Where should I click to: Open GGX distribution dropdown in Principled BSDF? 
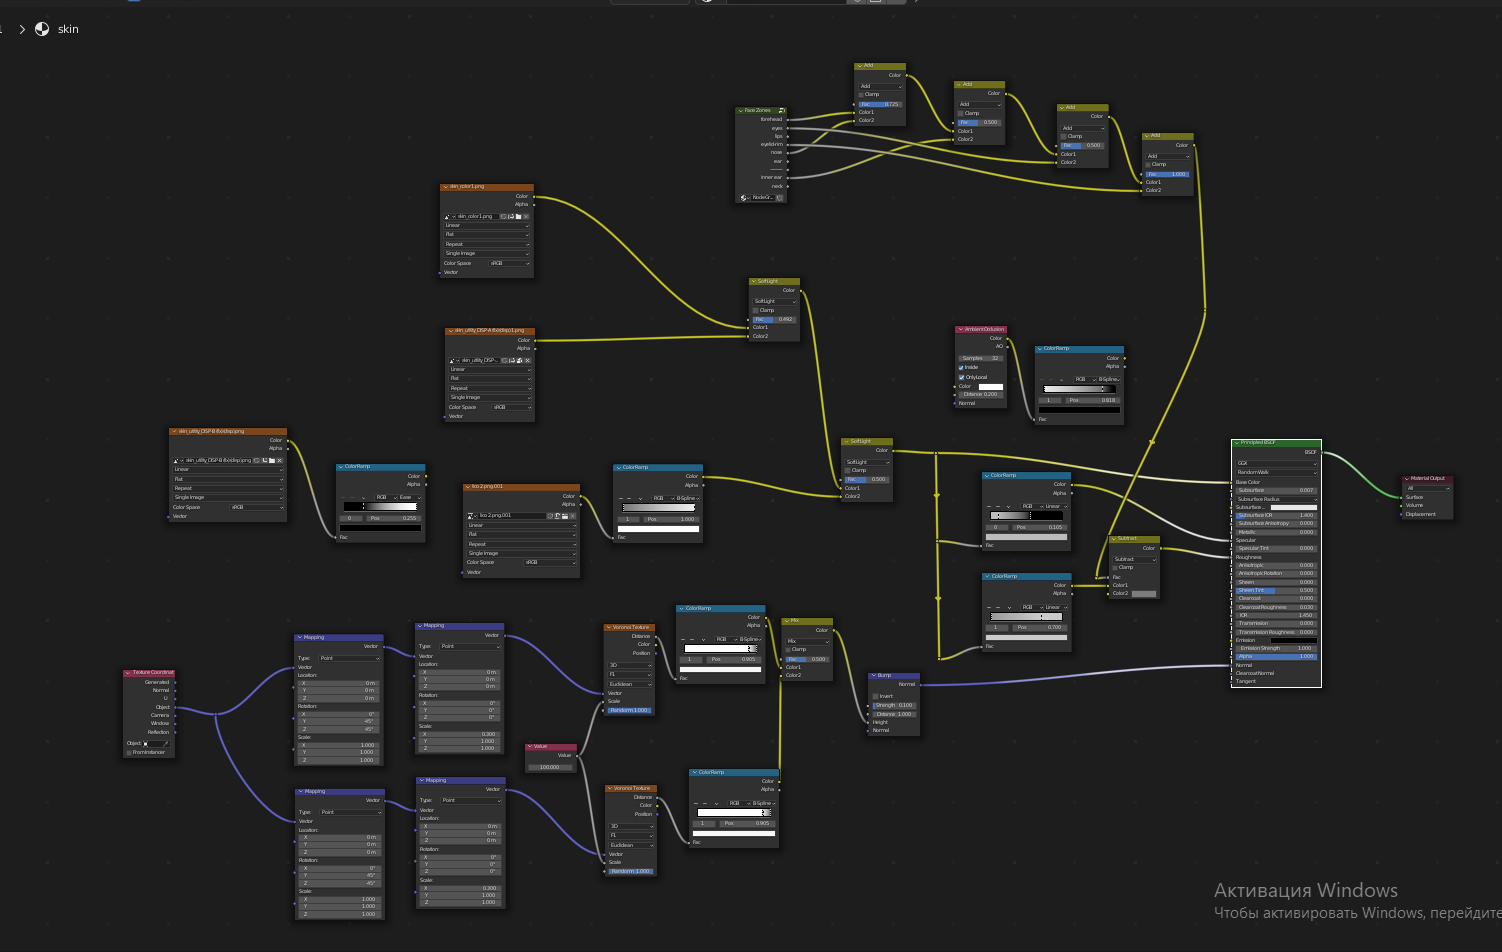pos(1277,464)
